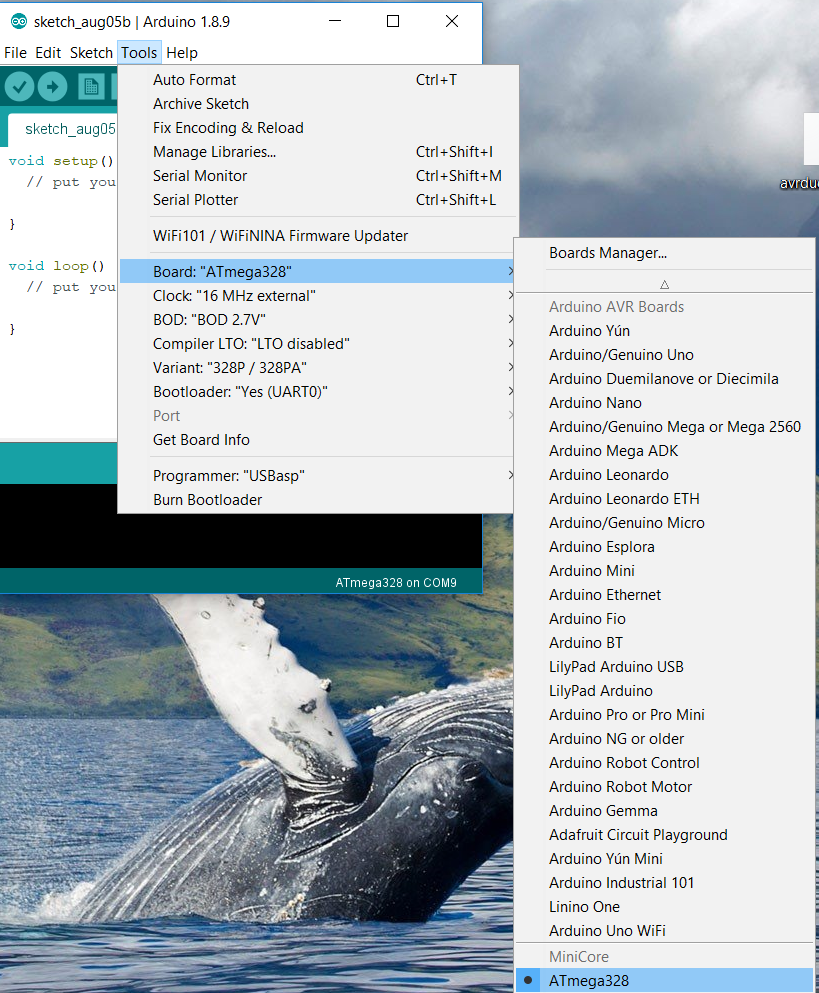Image resolution: width=819 pixels, height=993 pixels.
Task: Select Arduino Gemma board
Action: tap(664, 811)
